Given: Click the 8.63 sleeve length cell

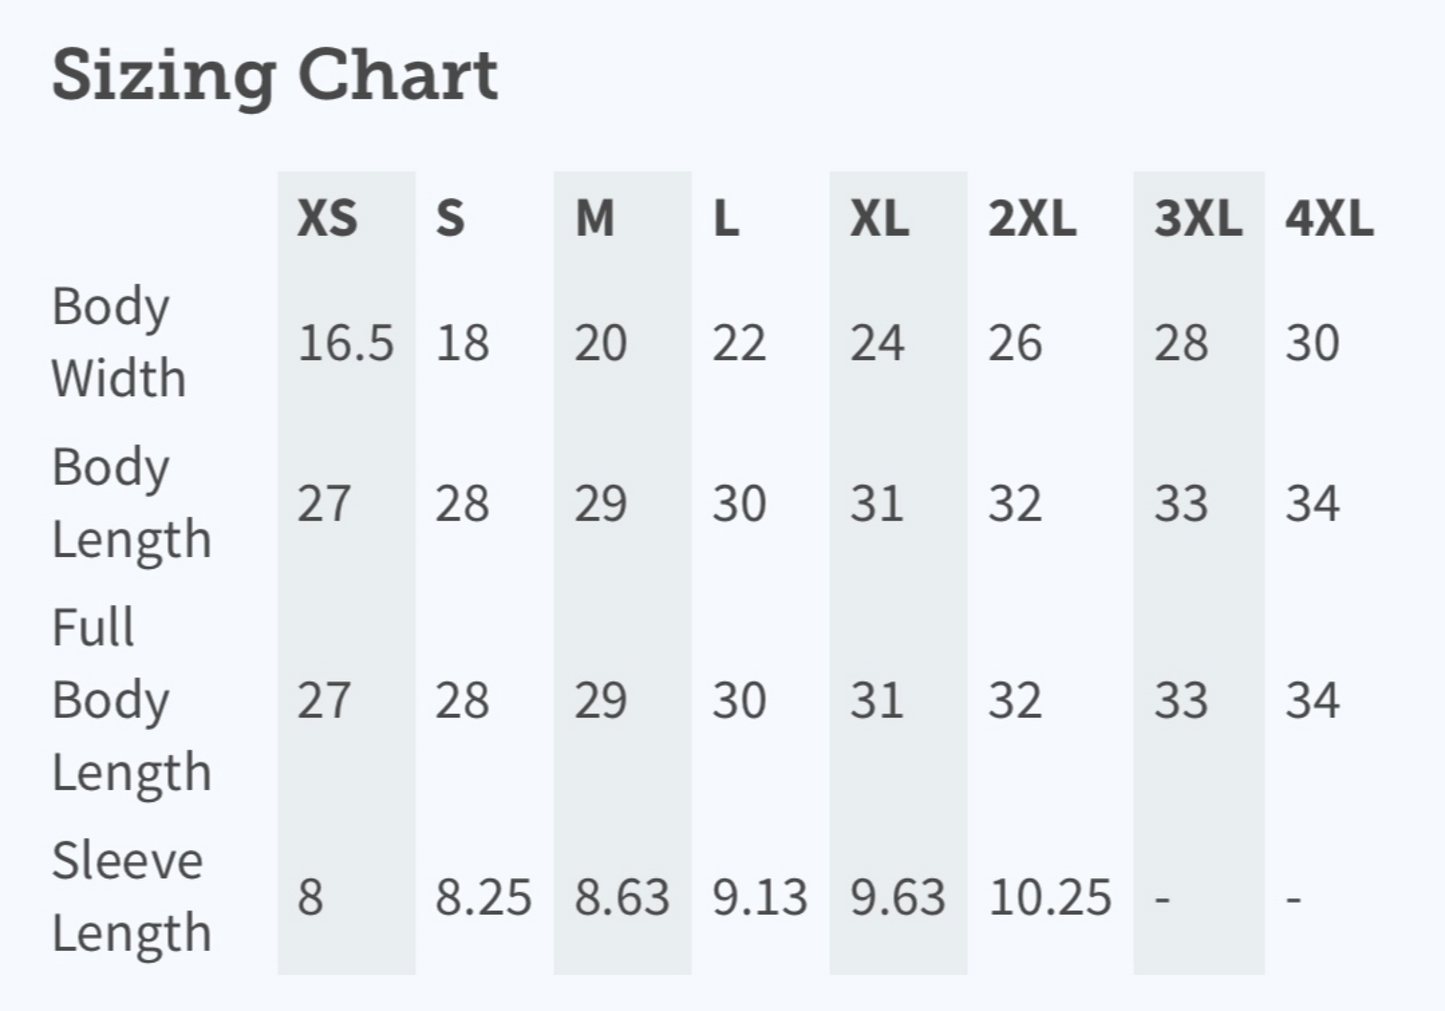Looking at the screenshot, I should tap(621, 897).
